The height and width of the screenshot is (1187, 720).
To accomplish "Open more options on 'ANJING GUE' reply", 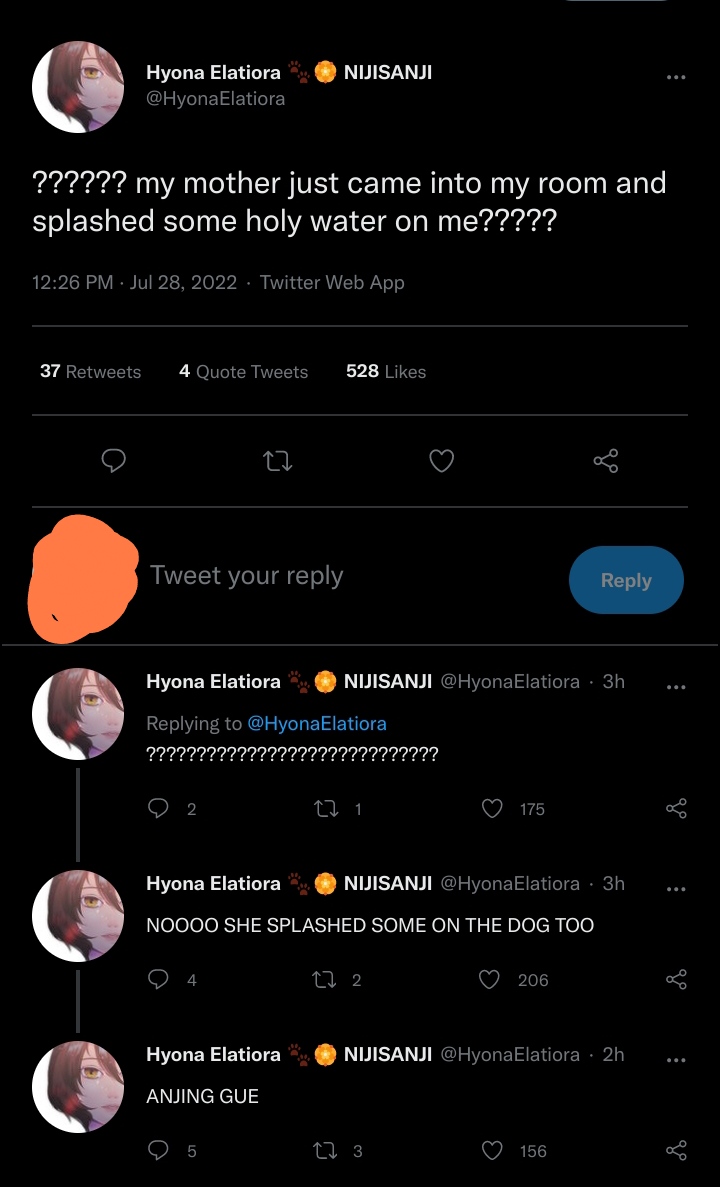I will [676, 1060].
